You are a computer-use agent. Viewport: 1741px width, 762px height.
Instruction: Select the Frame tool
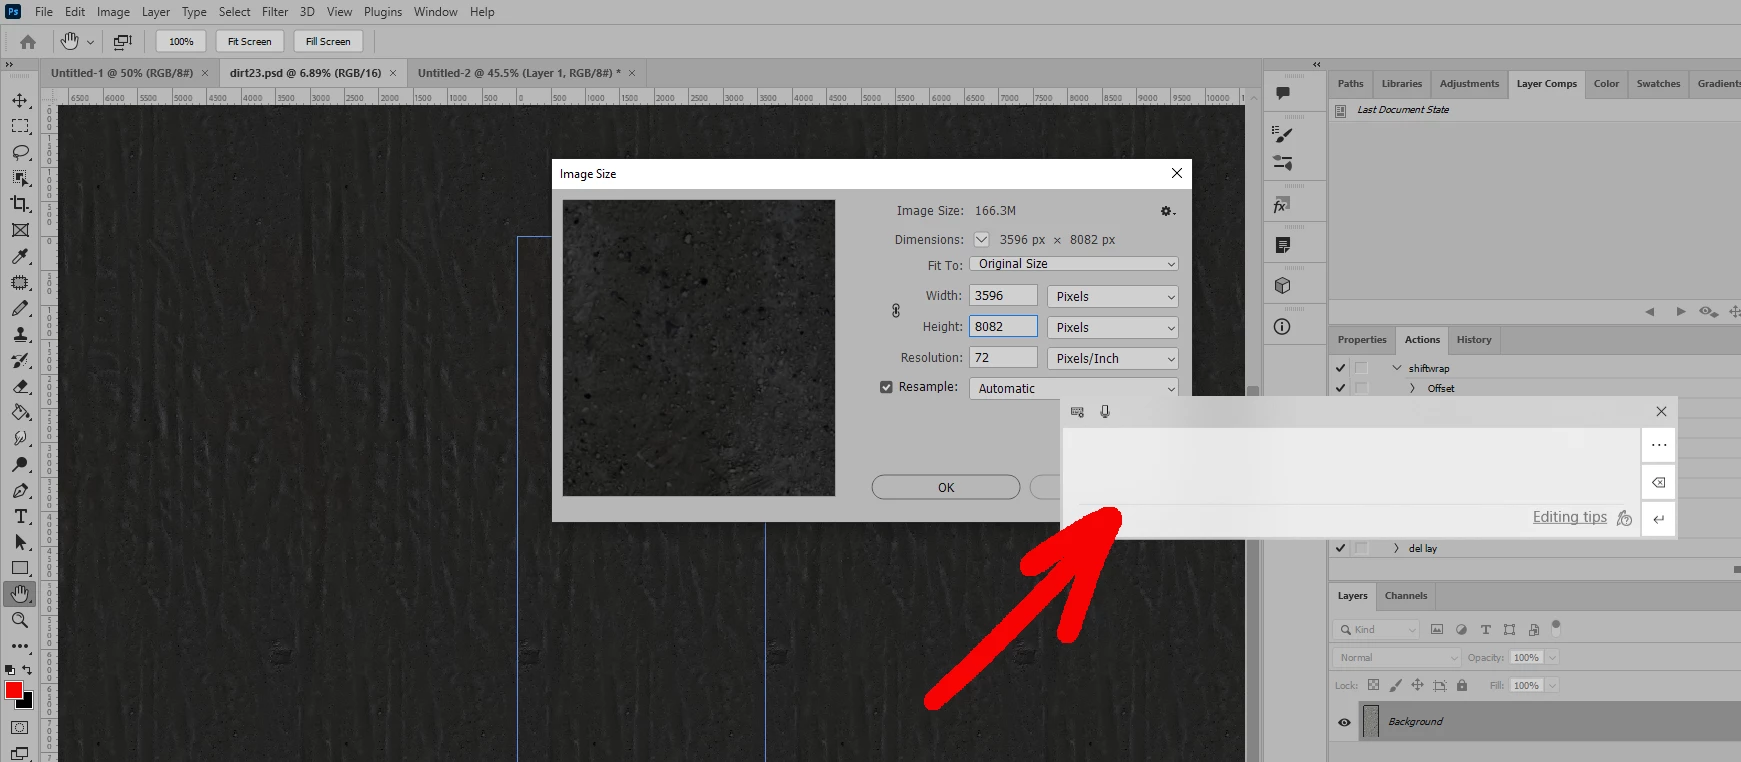(20, 230)
